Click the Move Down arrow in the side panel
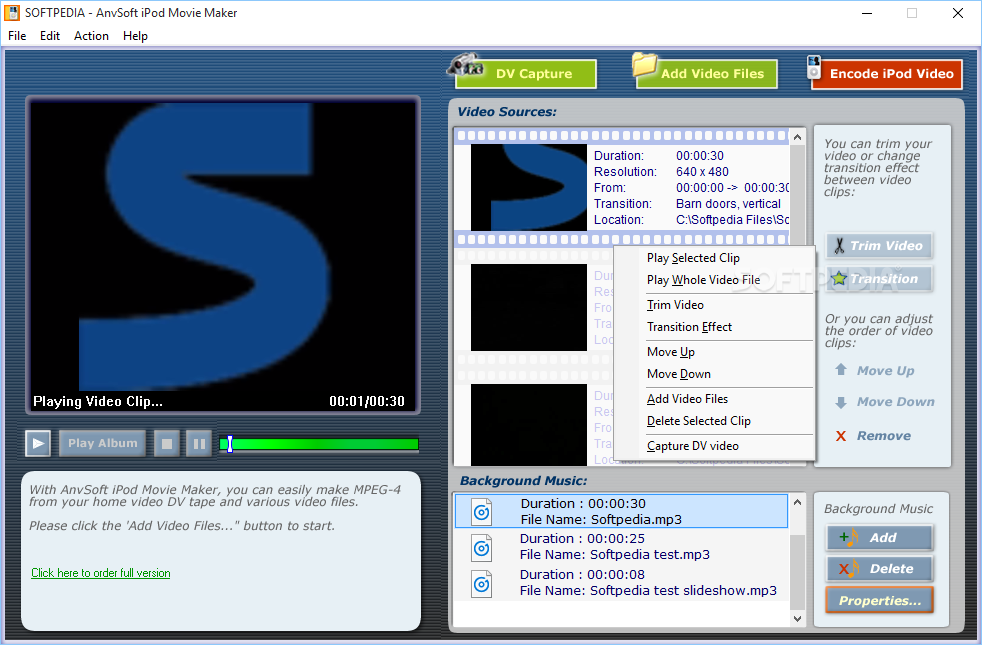982x645 pixels. click(x=884, y=401)
